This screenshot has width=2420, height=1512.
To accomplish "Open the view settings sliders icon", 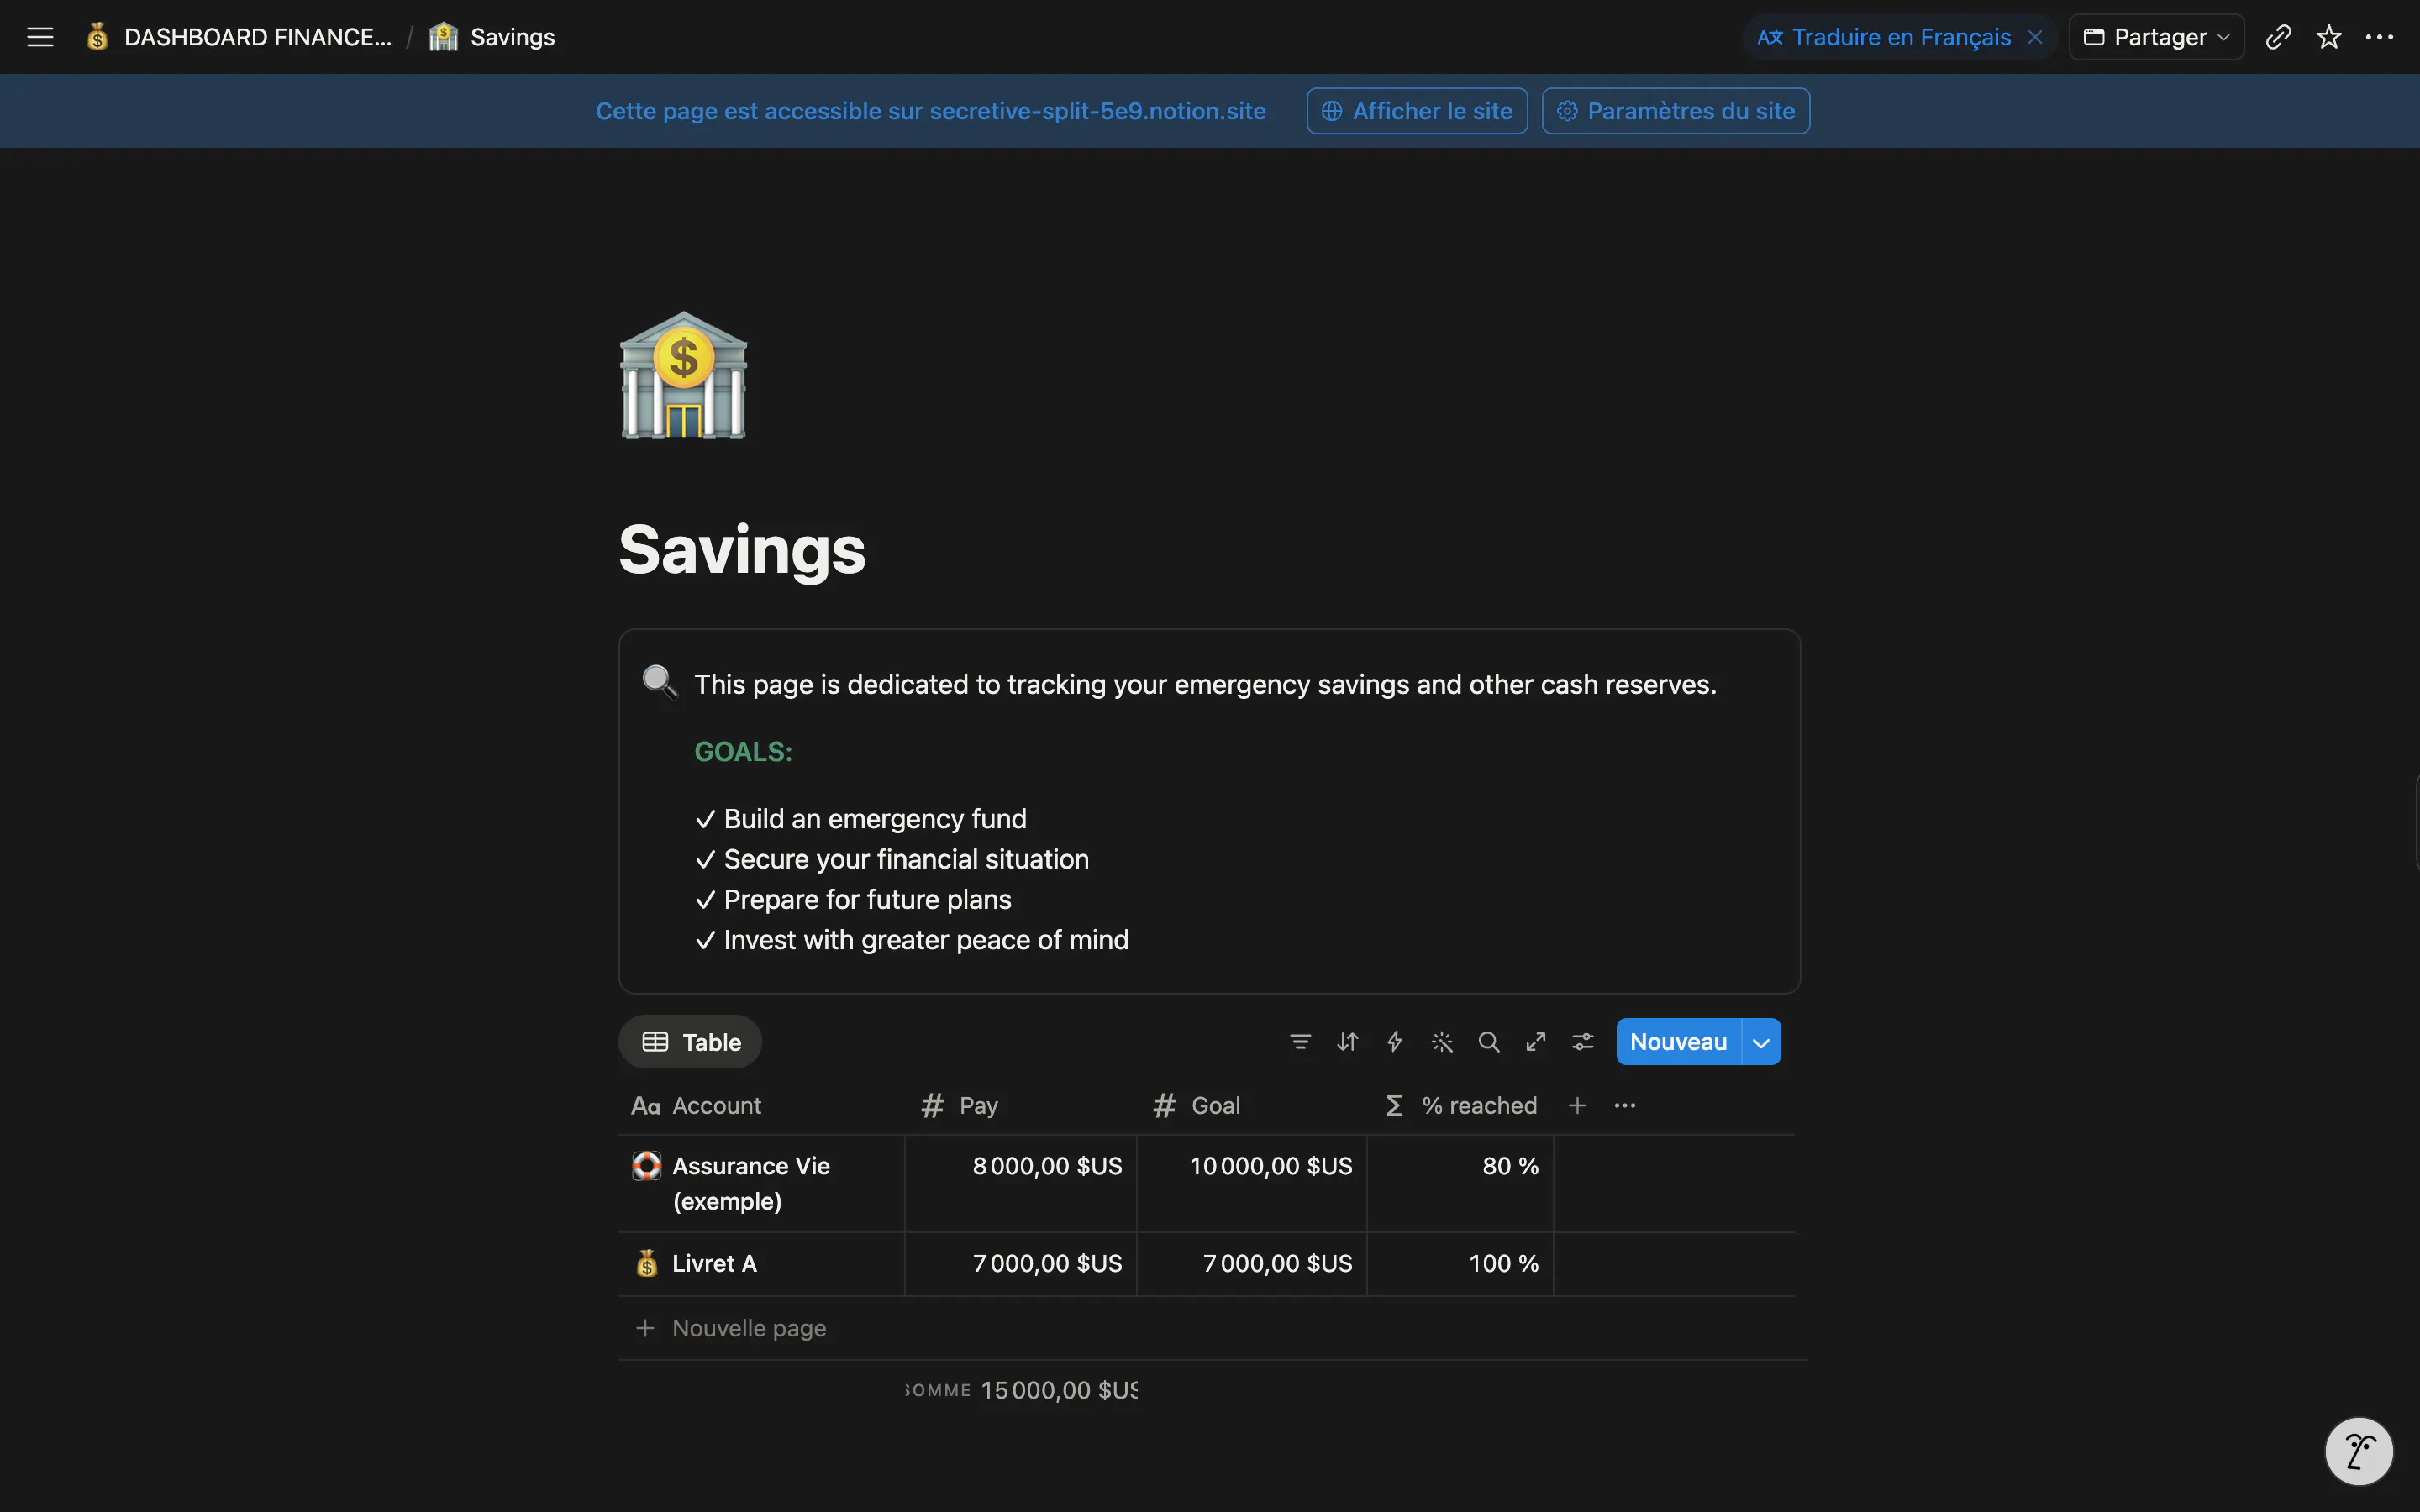I will 1582,1042.
